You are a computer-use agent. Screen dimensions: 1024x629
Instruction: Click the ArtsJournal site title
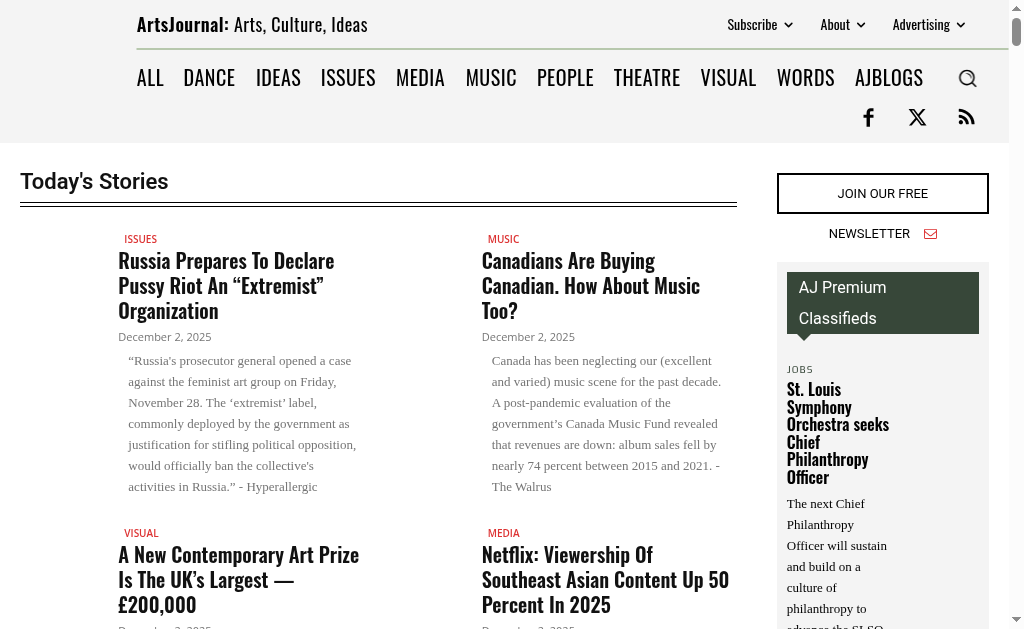252,25
